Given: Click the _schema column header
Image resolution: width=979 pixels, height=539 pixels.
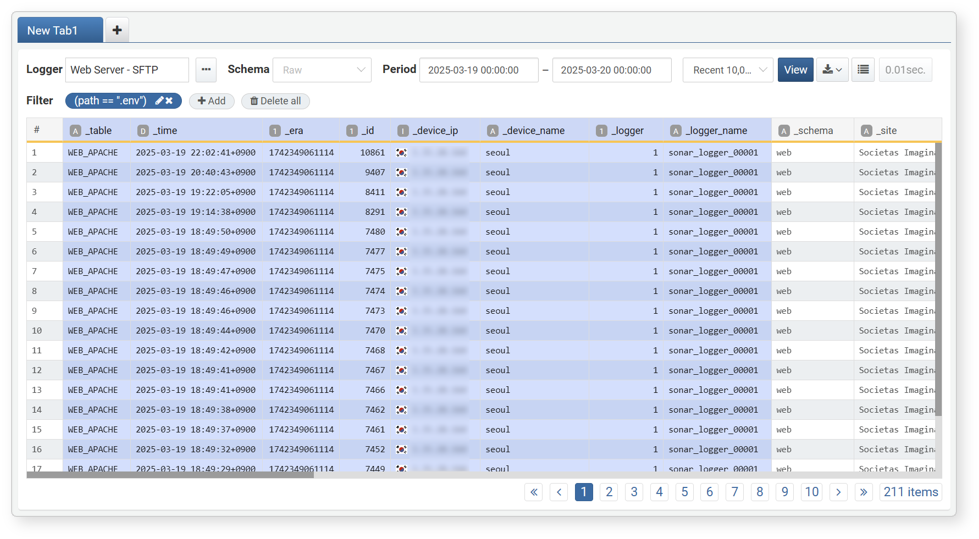Looking at the screenshot, I should [813, 131].
